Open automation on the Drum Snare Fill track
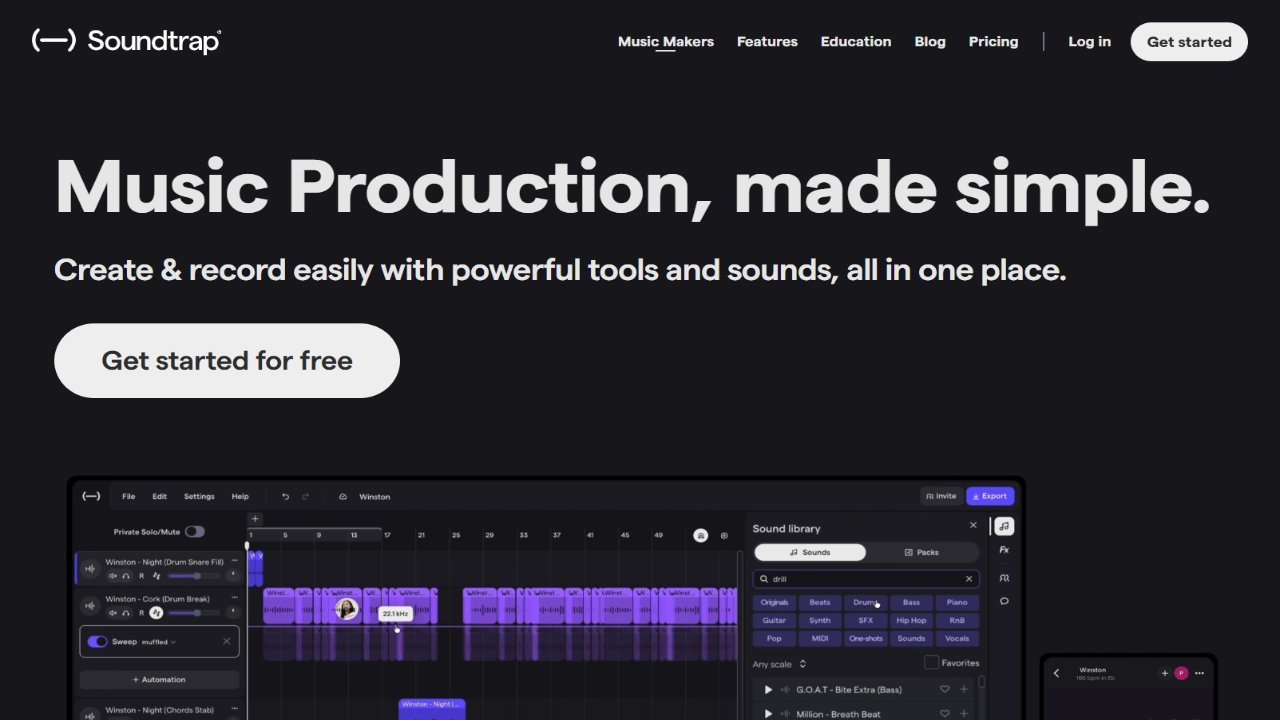 [x=156, y=576]
